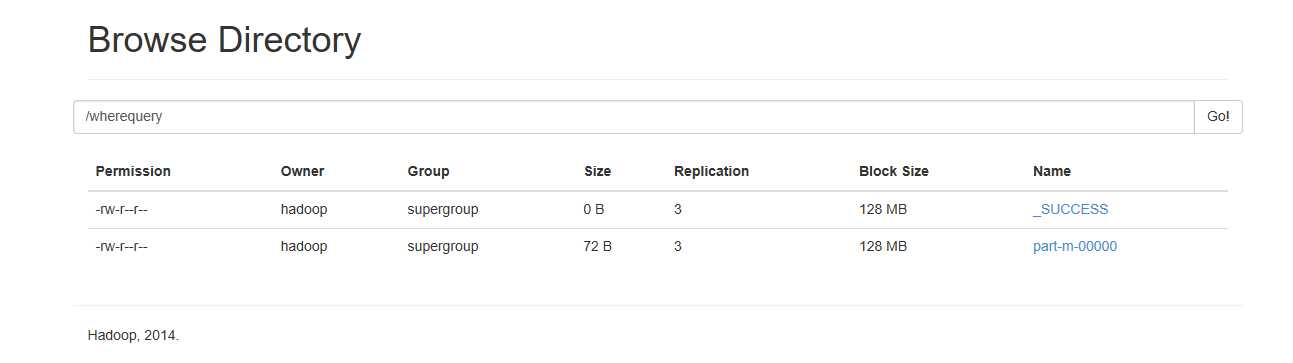Click permission text of the part-m-00000 row
The height and width of the screenshot is (363, 1293).
coord(121,246)
